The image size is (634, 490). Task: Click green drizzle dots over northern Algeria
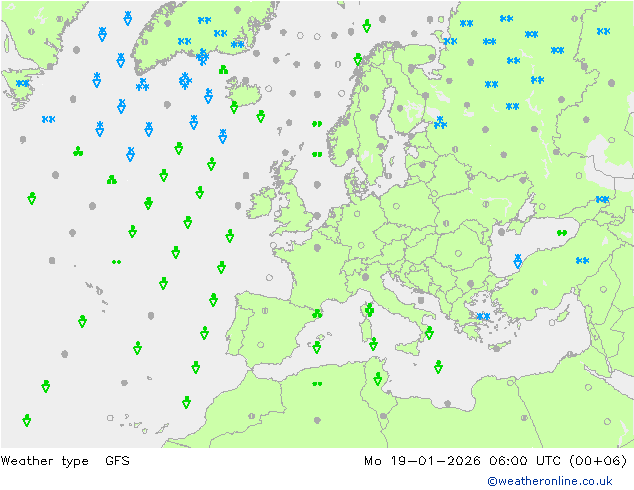(317, 384)
